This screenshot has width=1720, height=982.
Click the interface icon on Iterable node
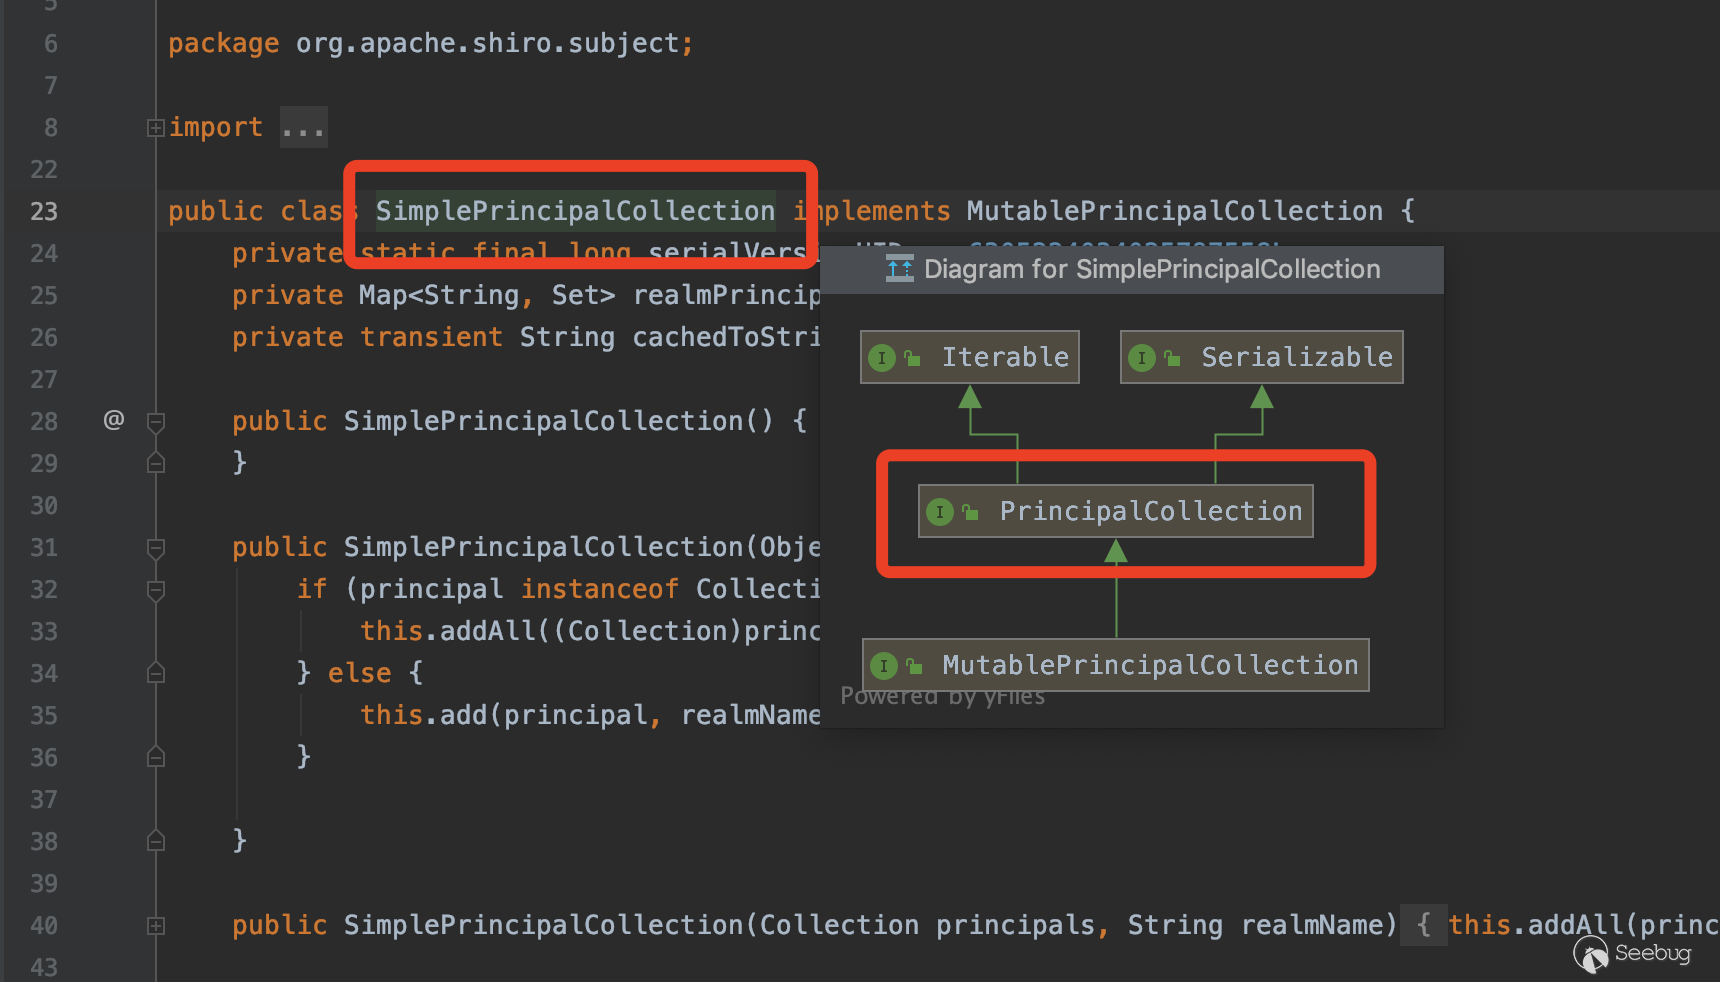pos(881,358)
